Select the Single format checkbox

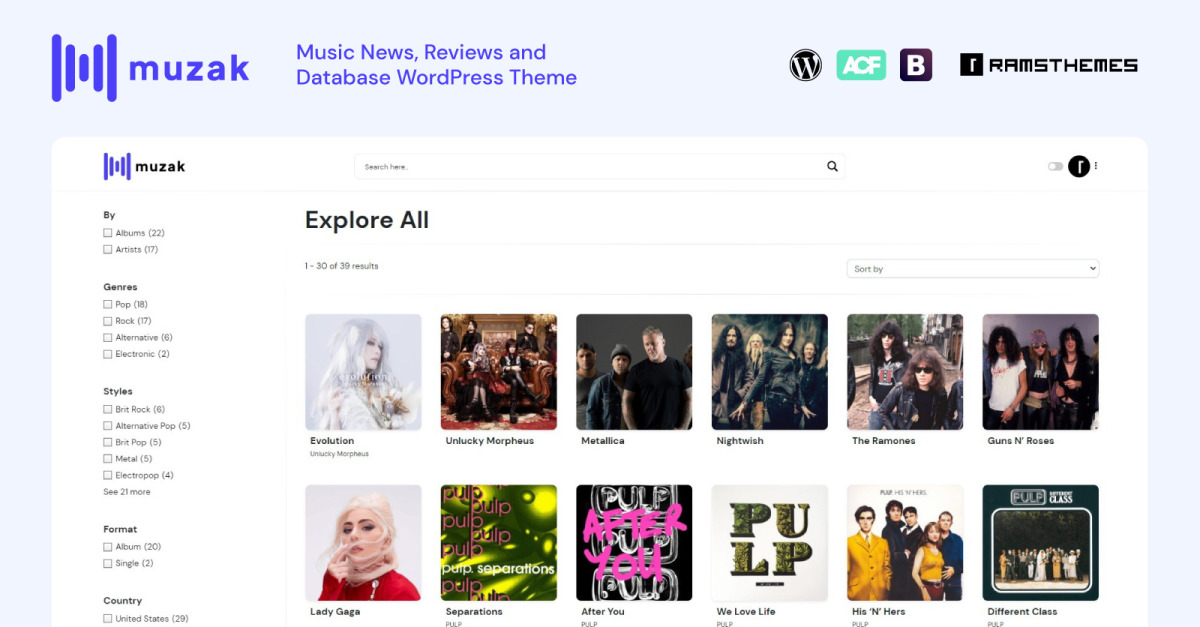pyautogui.click(x=108, y=564)
